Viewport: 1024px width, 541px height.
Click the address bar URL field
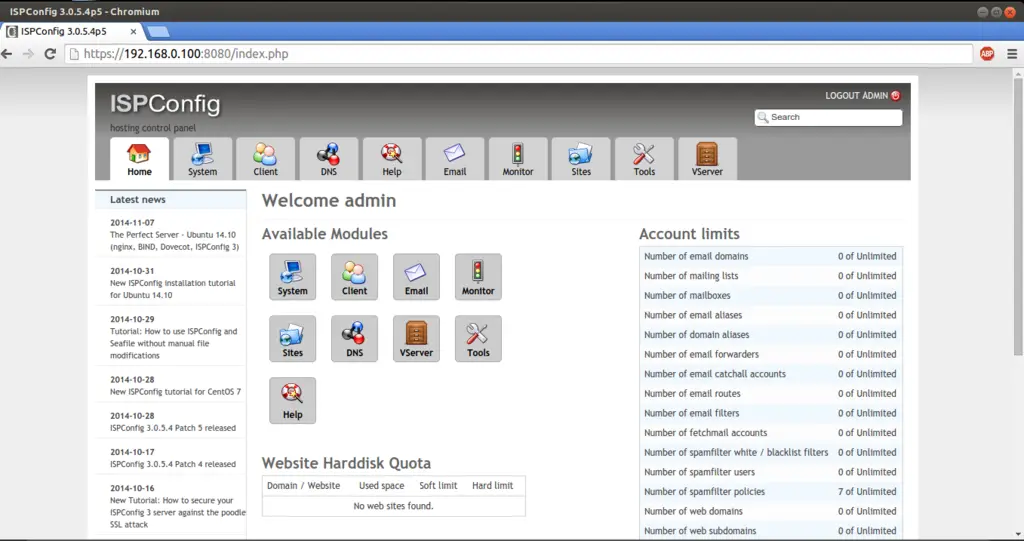(519, 54)
